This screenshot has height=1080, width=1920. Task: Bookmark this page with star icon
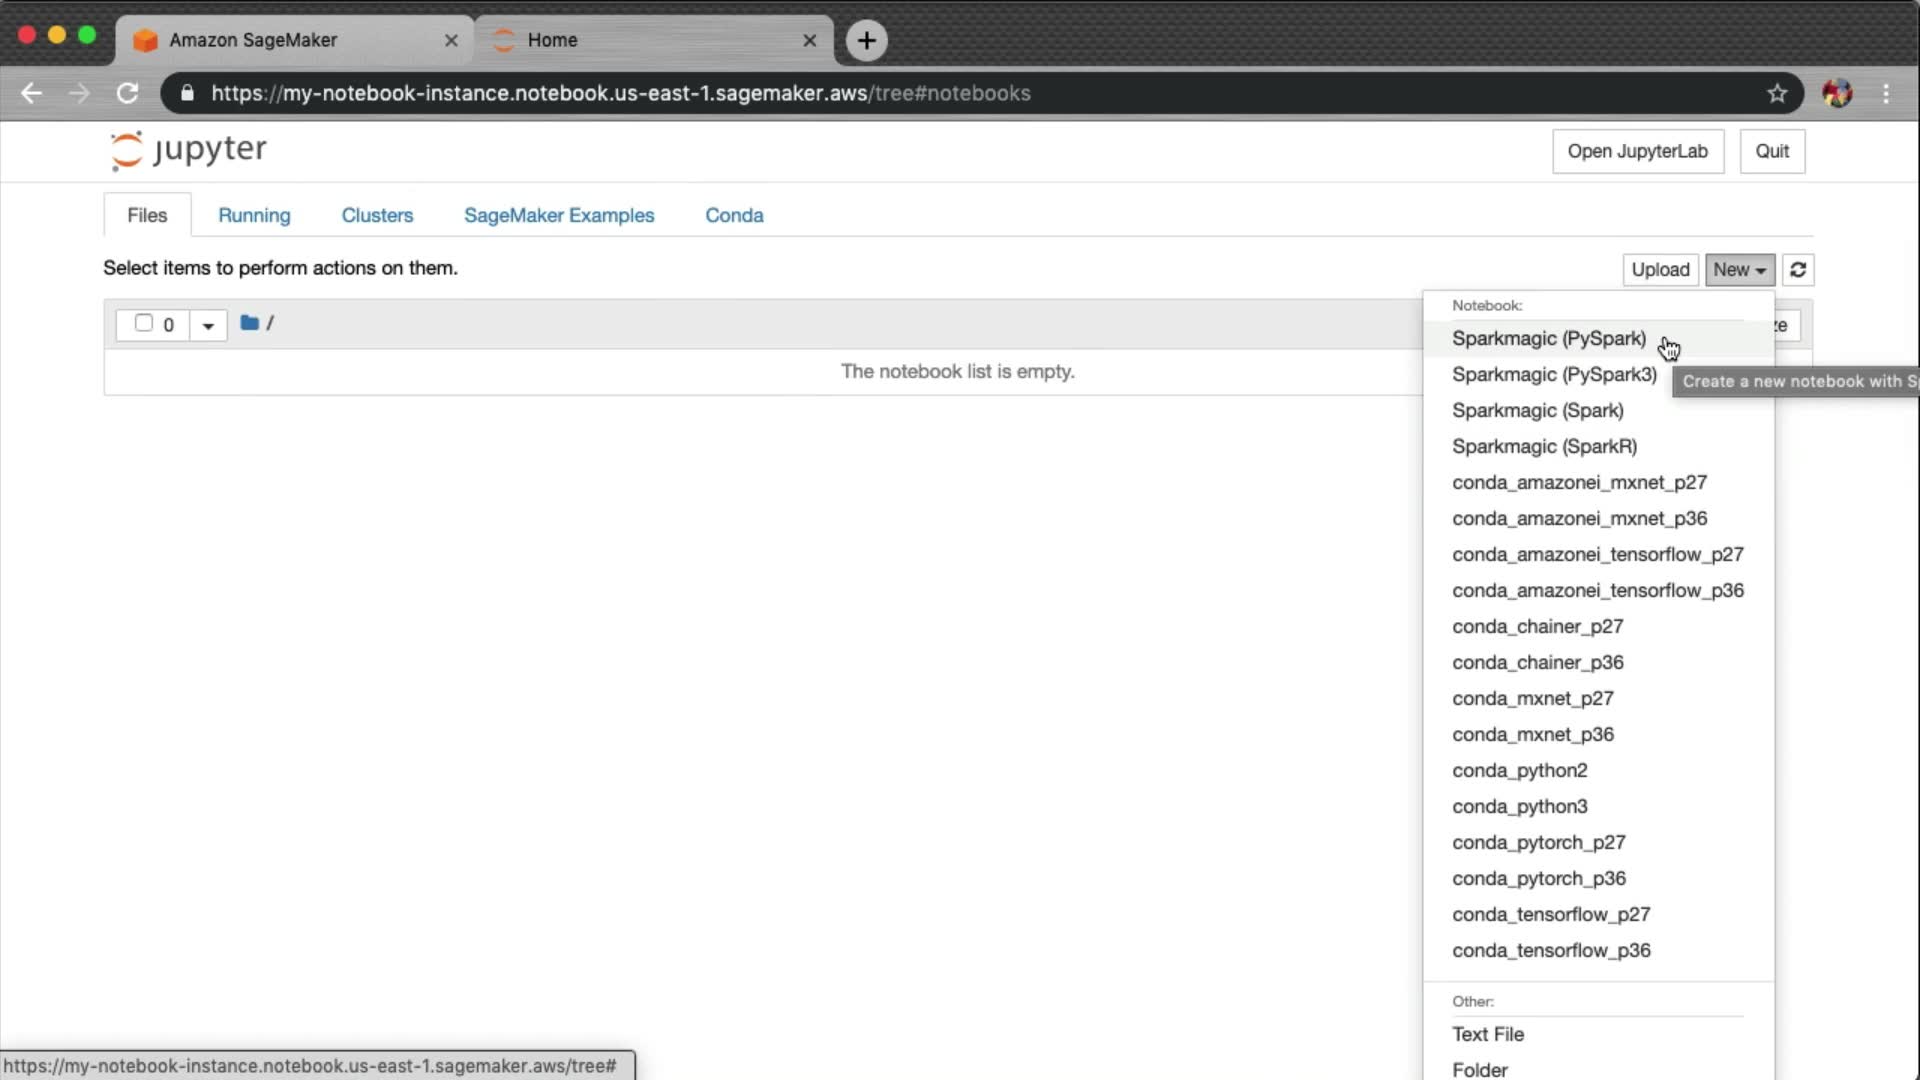pyautogui.click(x=1776, y=93)
